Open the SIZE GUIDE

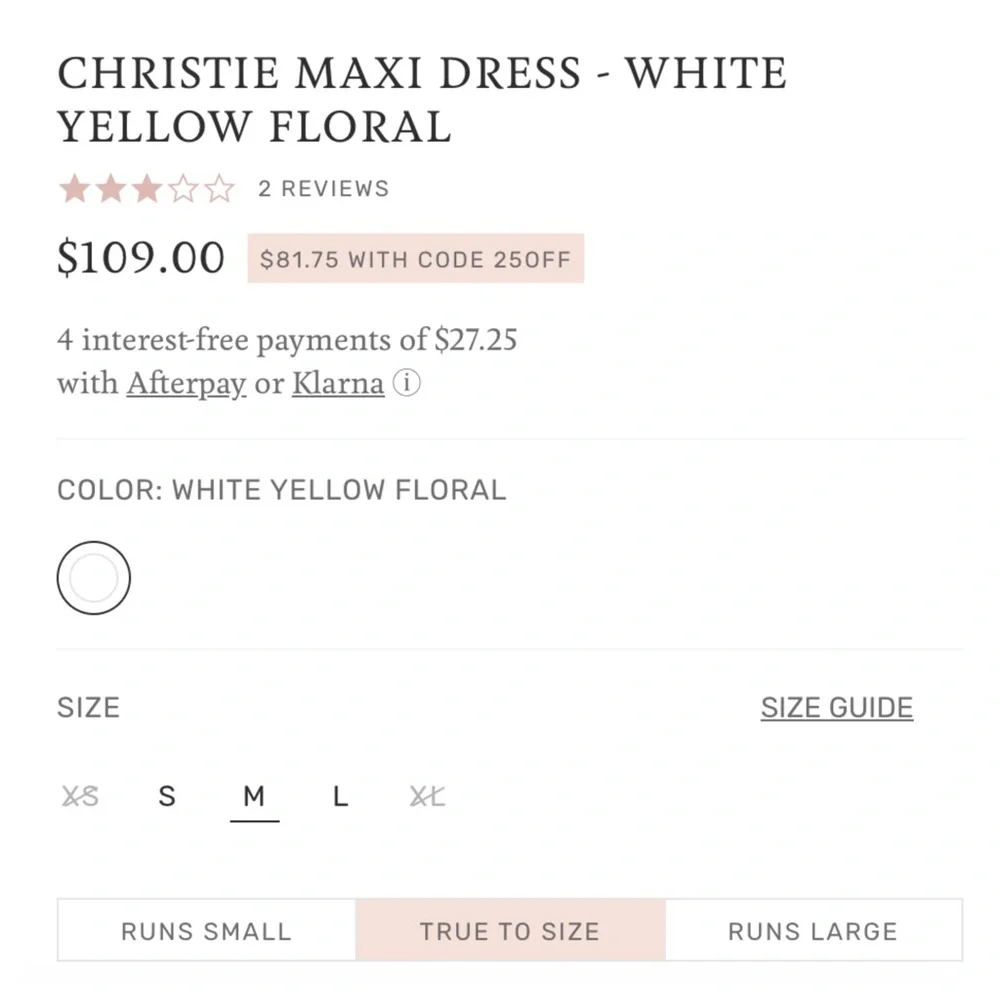[837, 707]
